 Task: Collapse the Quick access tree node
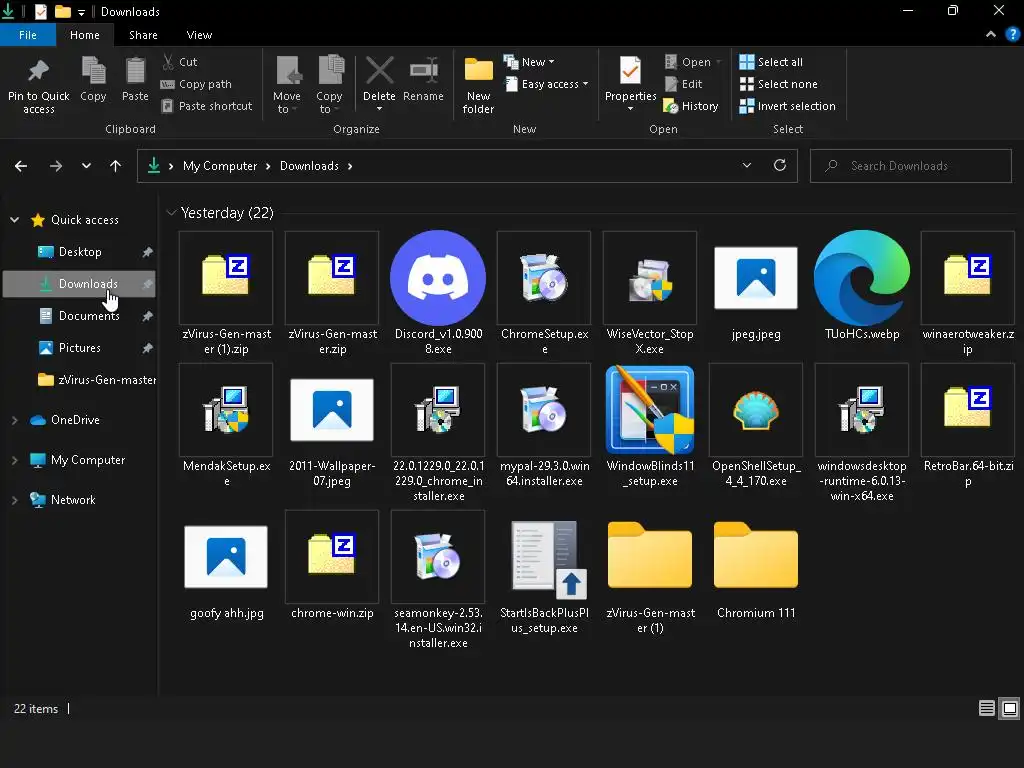tap(14, 220)
